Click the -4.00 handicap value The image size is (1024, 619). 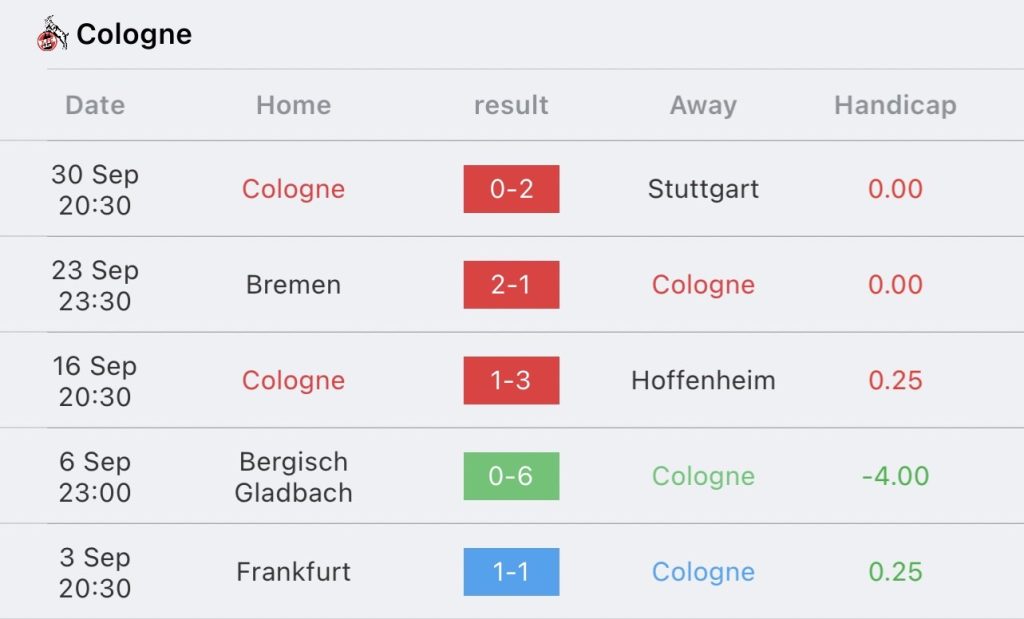895,476
